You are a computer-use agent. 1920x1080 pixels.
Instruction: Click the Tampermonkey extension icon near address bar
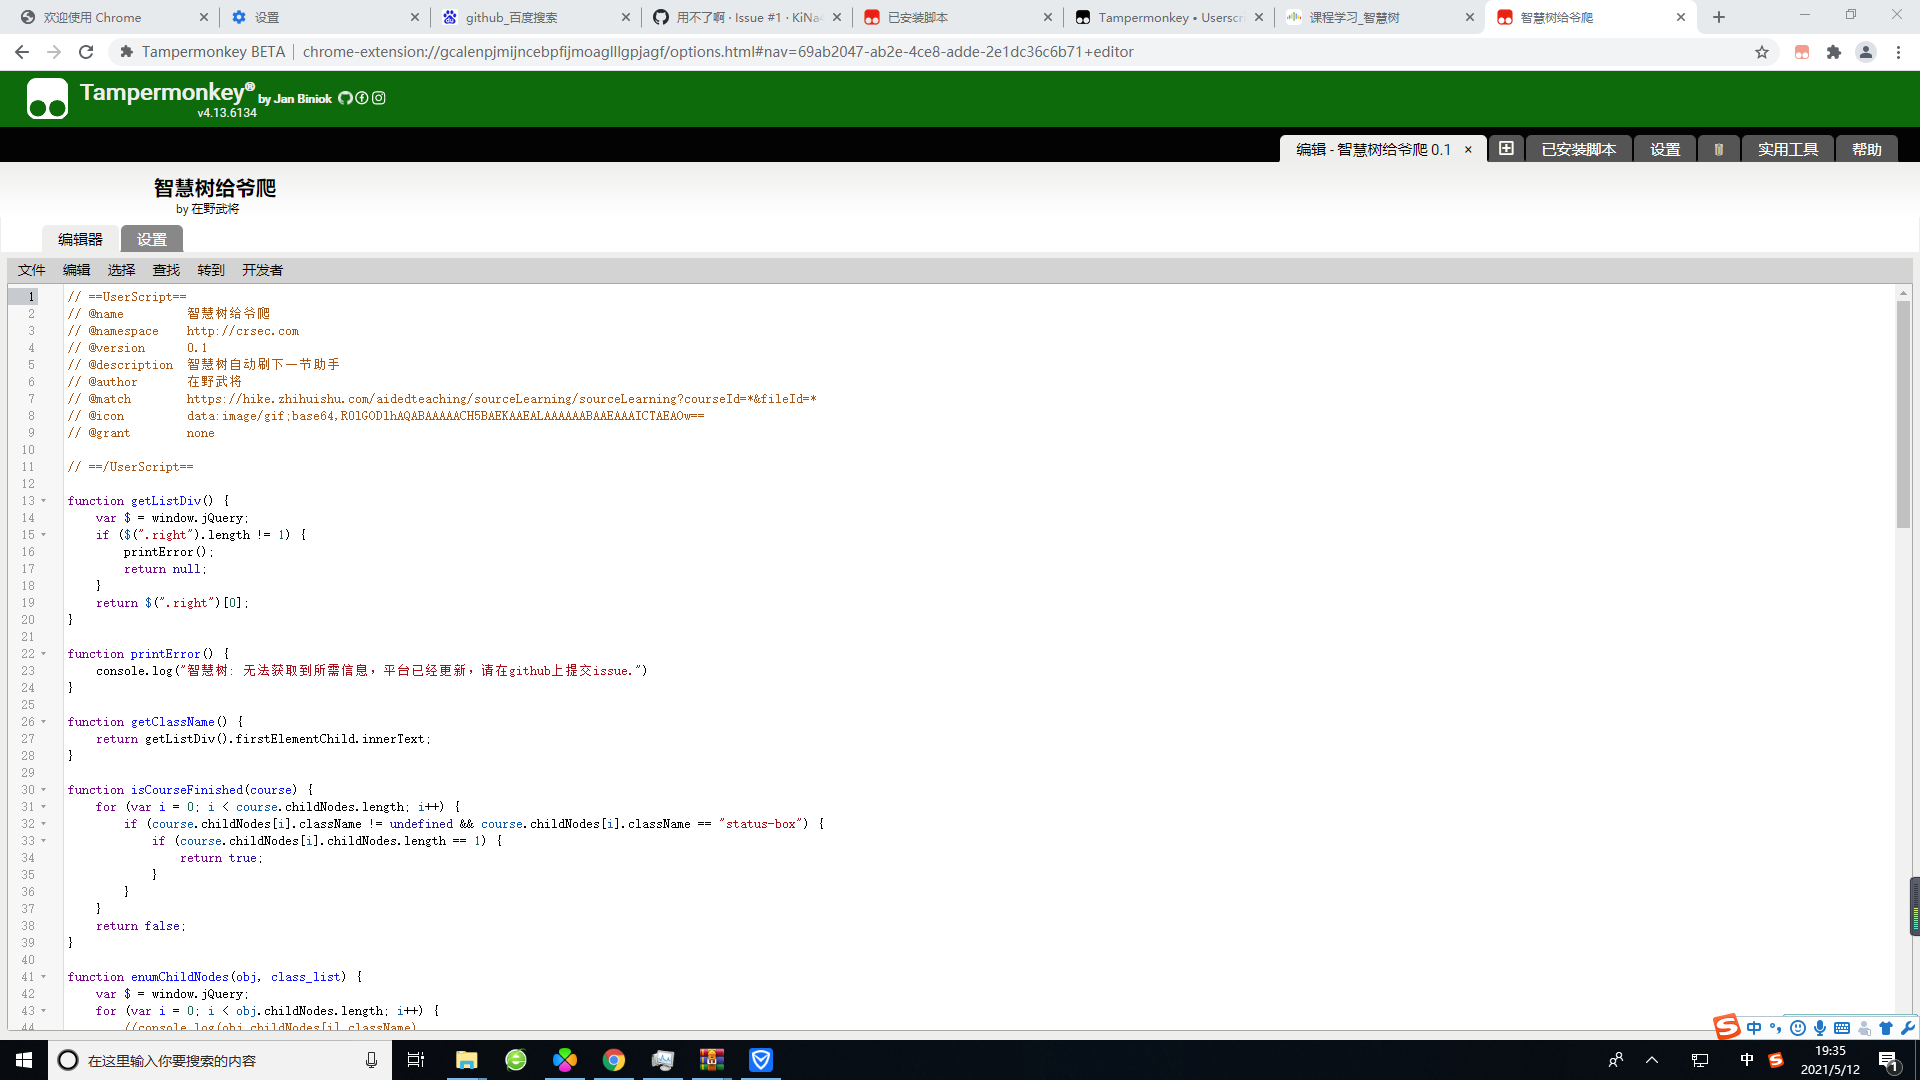[x=1802, y=52]
